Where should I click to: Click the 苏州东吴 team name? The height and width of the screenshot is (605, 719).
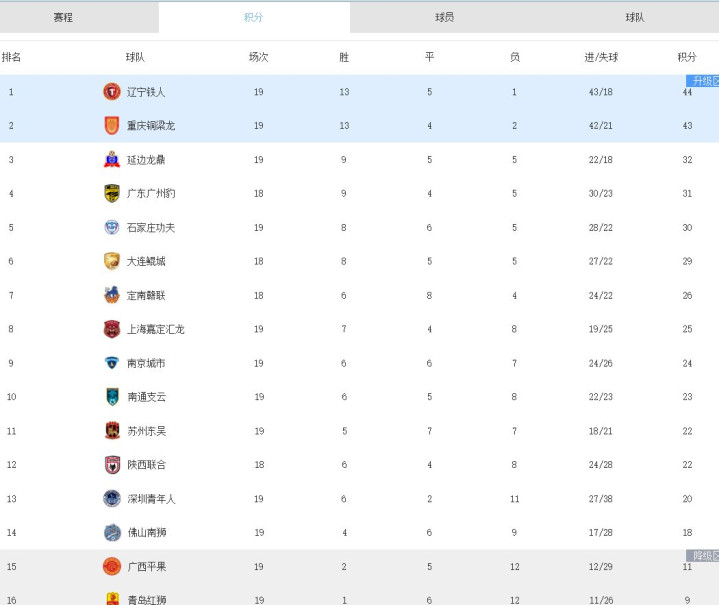tap(147, 431)
